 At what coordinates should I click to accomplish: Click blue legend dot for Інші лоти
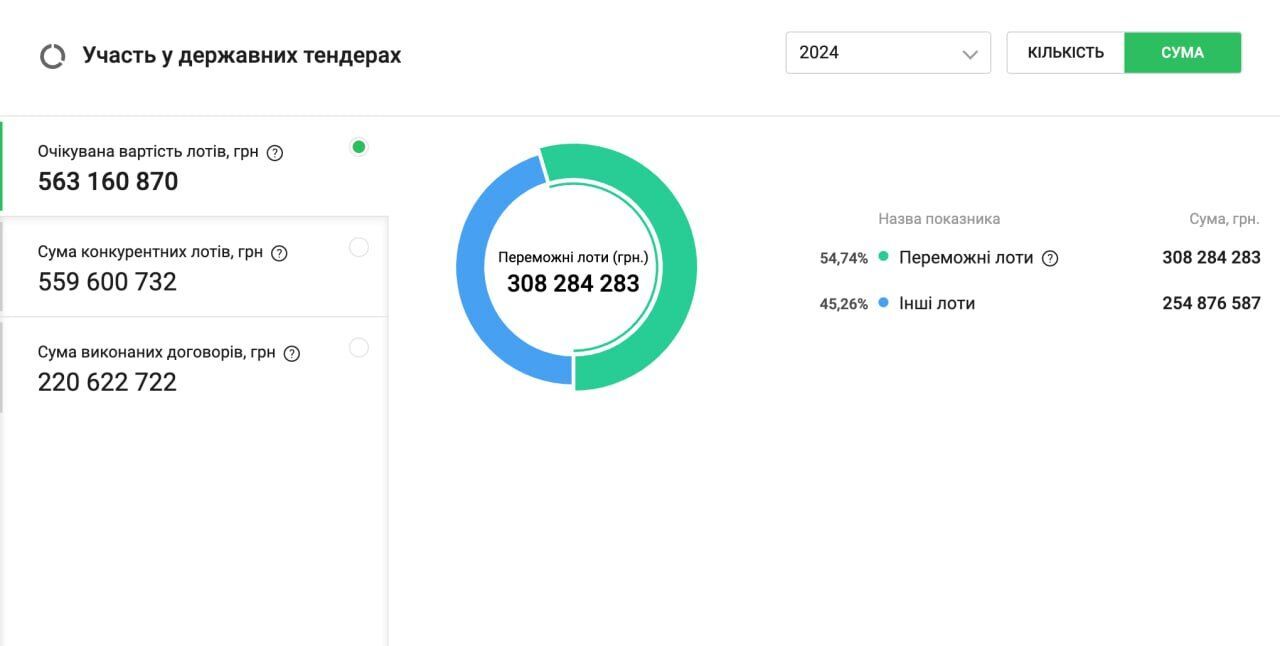[883, 302]
